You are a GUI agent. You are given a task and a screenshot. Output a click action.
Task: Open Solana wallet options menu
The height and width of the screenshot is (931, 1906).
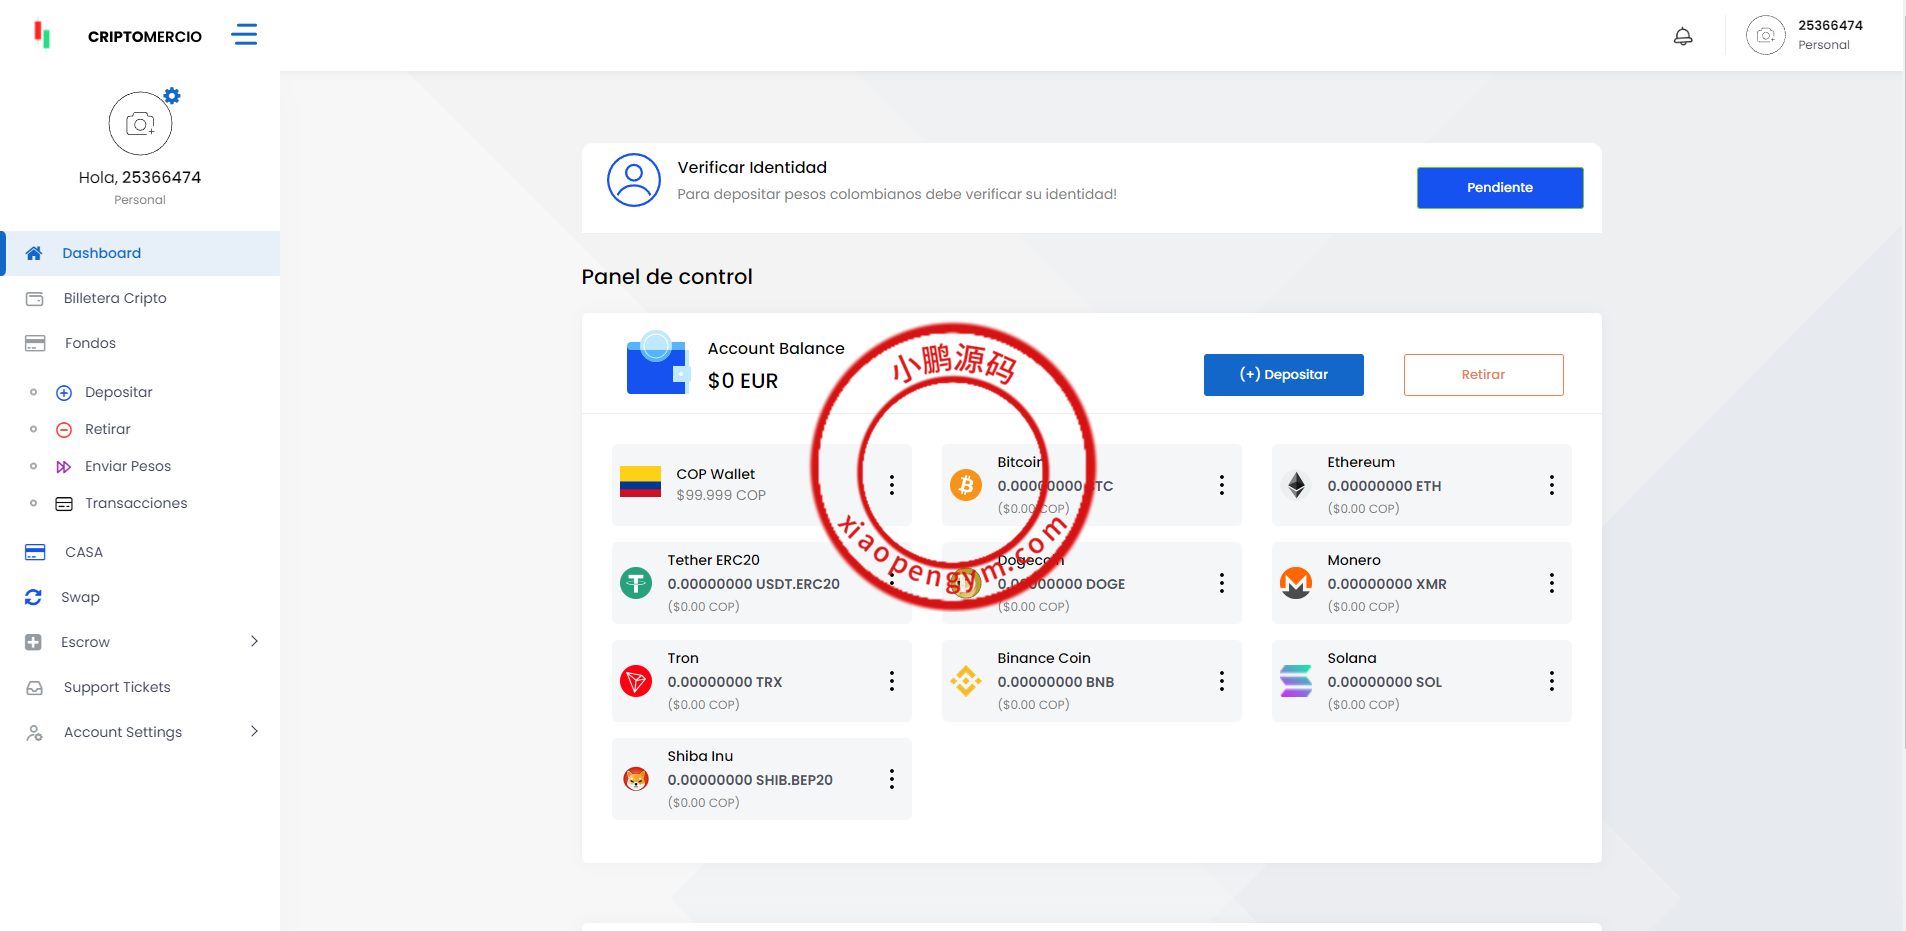(1551, 681)
